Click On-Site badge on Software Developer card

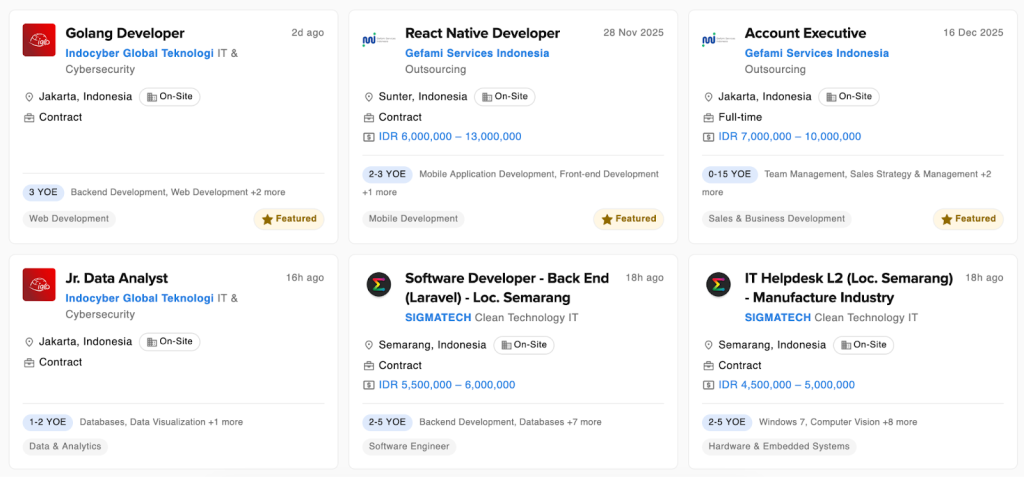[x=524, y=345]
